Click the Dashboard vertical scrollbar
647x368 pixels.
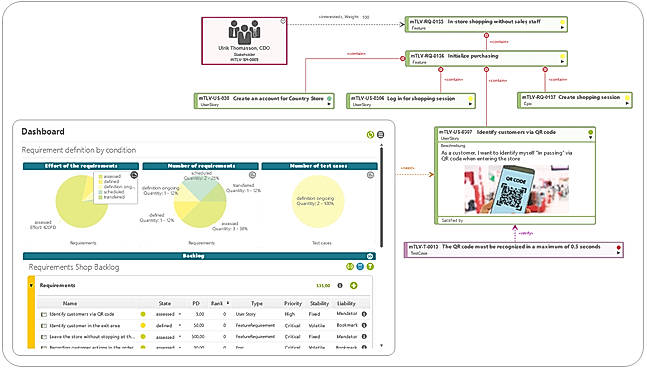(381, 196)
